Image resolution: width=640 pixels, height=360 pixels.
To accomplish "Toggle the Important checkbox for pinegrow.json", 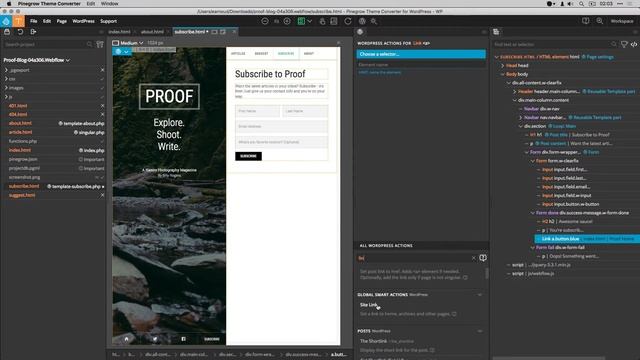I will tap(81, 160).
